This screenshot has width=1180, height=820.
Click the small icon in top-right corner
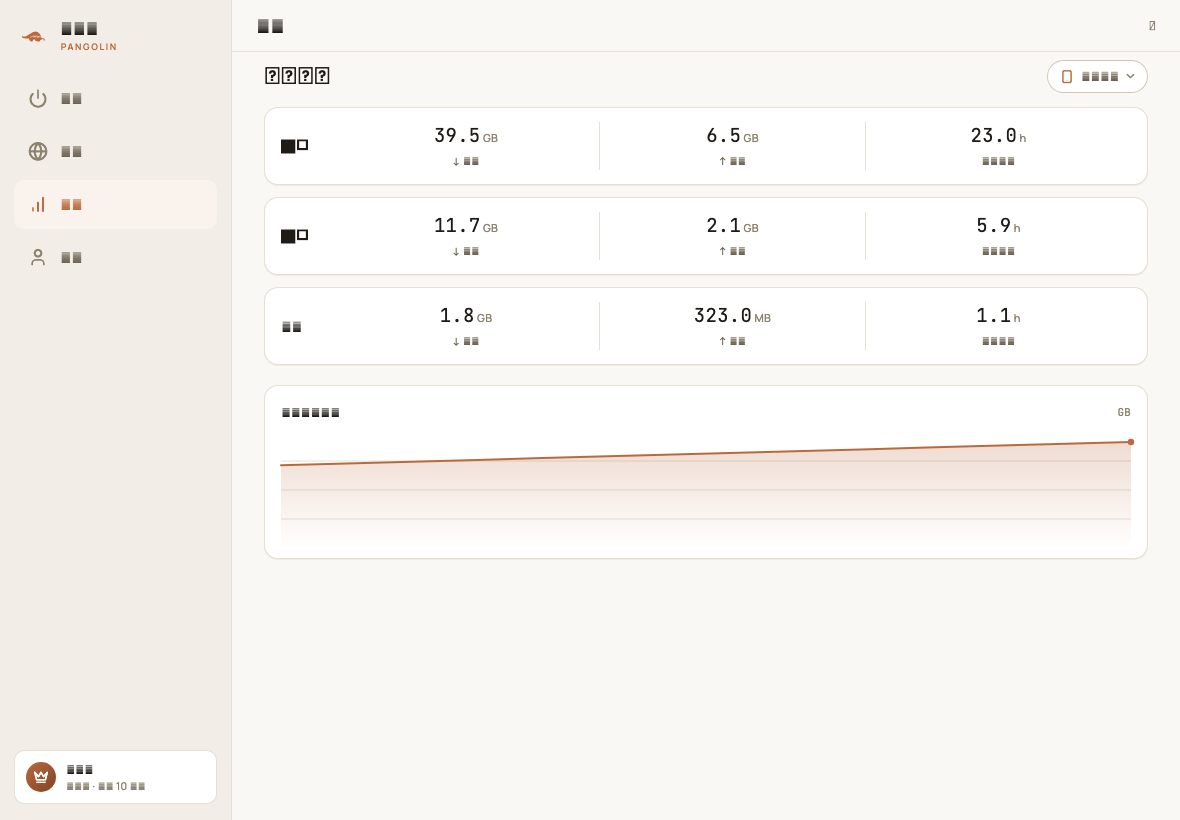(1152, 26)
